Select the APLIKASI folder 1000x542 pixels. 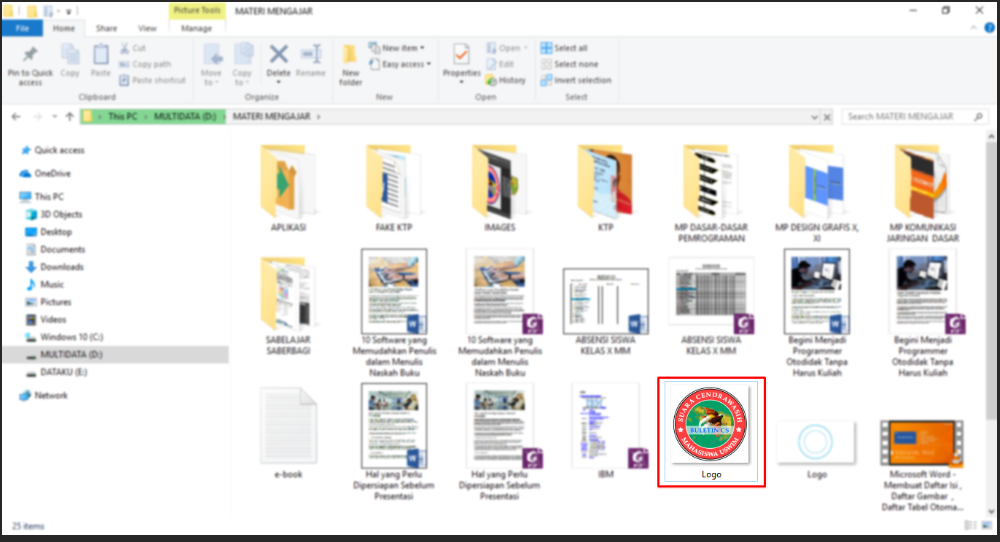(x=288, y=189)
